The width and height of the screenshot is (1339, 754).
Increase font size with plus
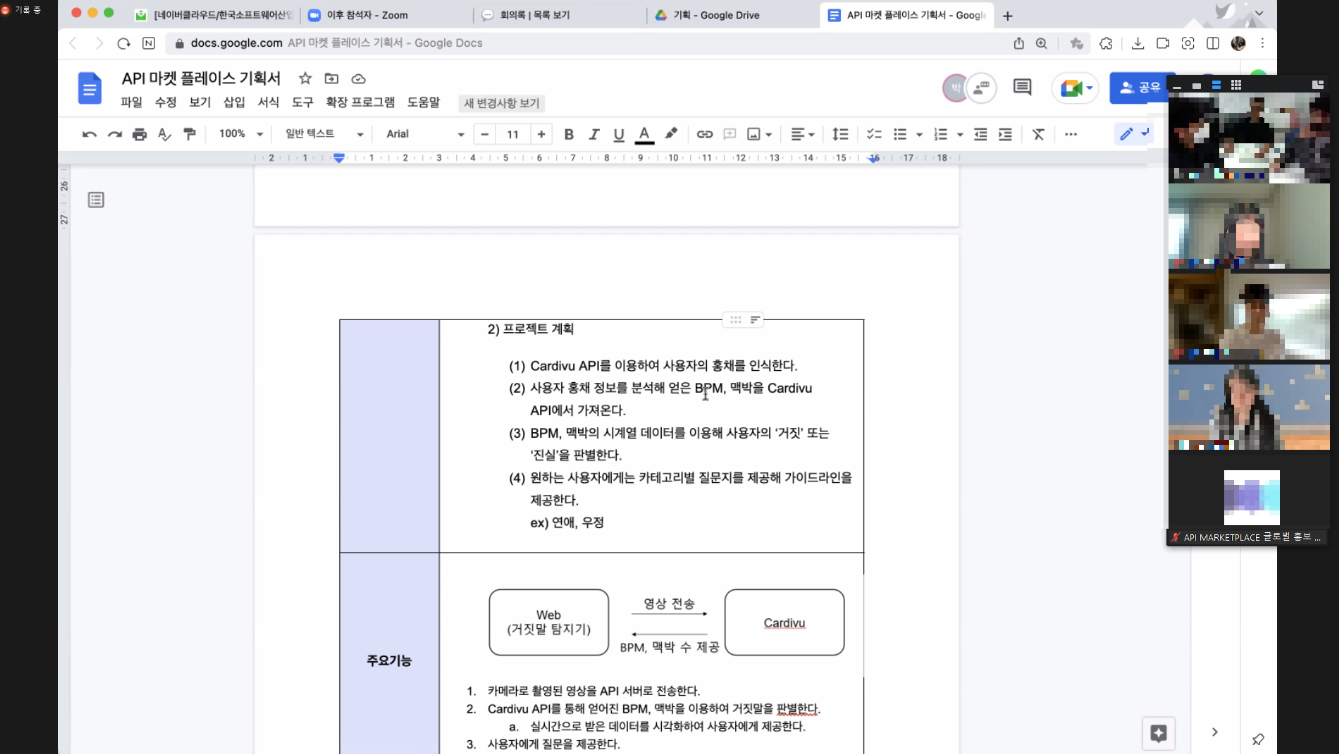point(541,134)
